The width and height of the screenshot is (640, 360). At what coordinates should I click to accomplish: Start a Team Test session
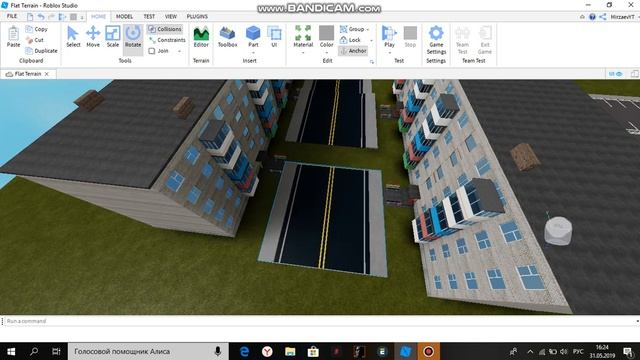pyautogui.click(x=462, y=40)
